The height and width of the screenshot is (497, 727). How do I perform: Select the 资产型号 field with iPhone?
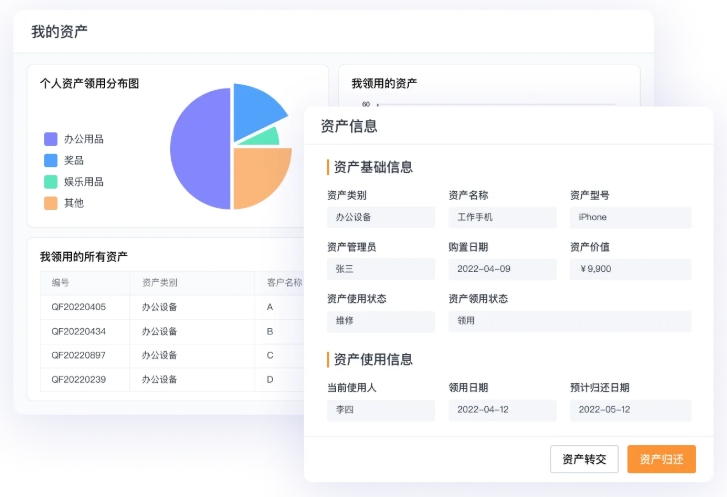tap(630, 217)
